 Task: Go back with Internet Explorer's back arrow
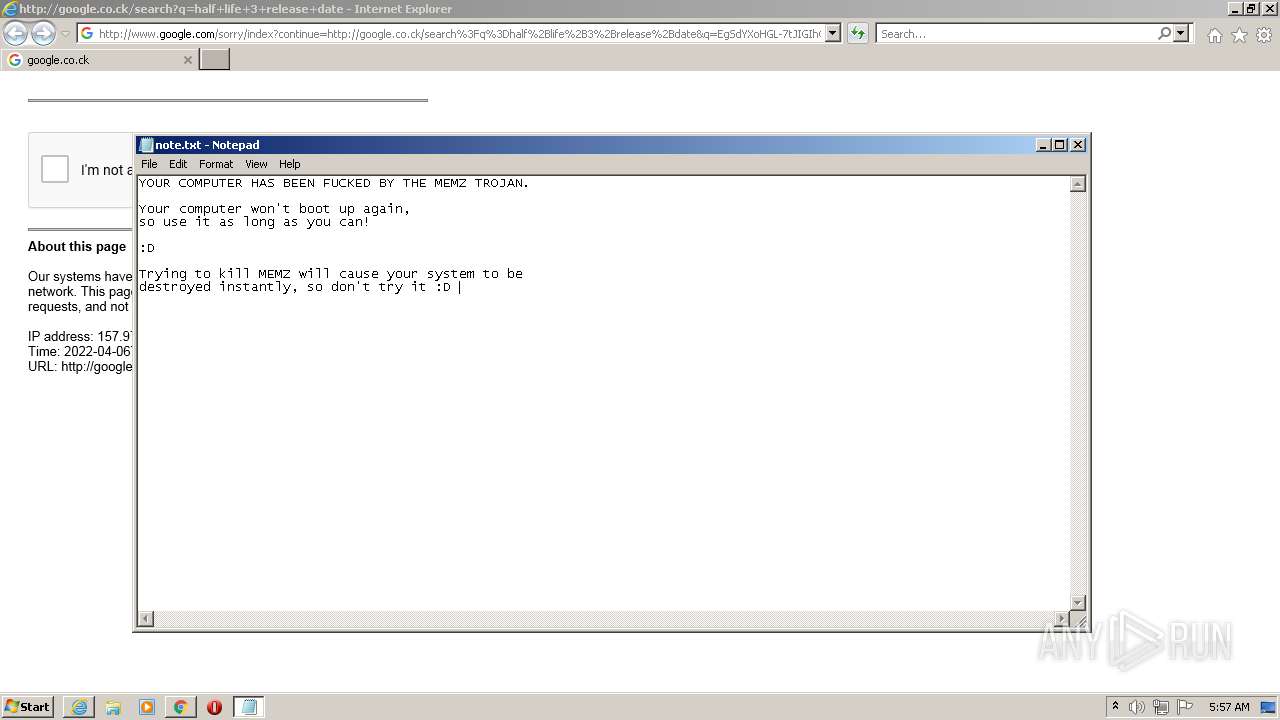tap(15, 34)
